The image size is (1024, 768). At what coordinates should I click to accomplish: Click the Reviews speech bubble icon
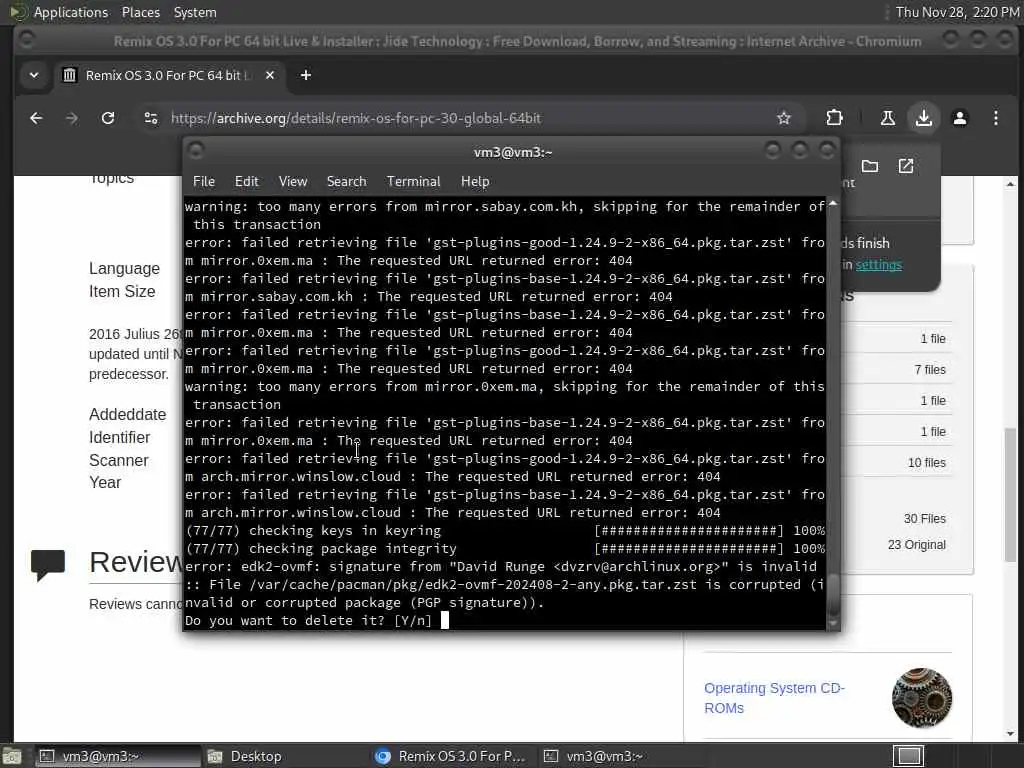pos(48,564)
